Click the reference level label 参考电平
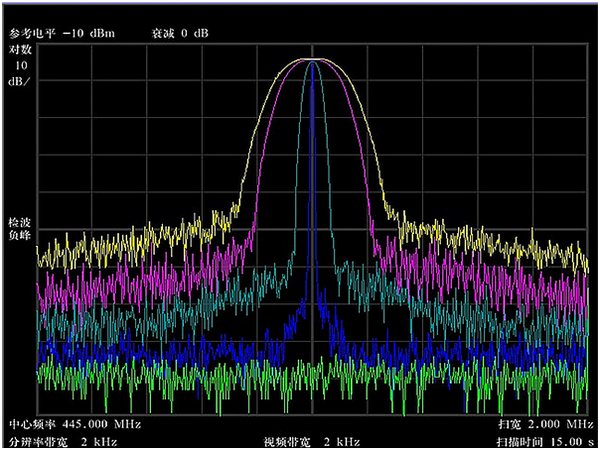 coord(30,34)
